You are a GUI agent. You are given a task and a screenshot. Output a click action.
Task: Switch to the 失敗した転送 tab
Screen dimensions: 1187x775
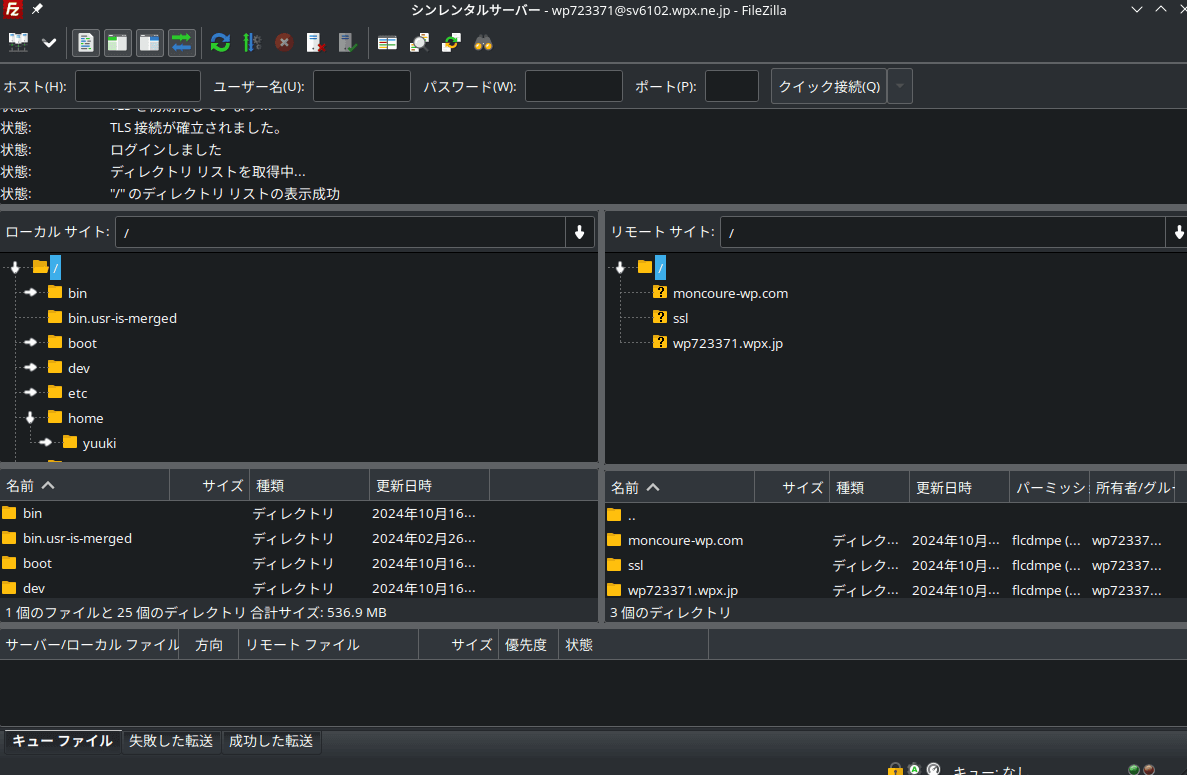(171, 741)
